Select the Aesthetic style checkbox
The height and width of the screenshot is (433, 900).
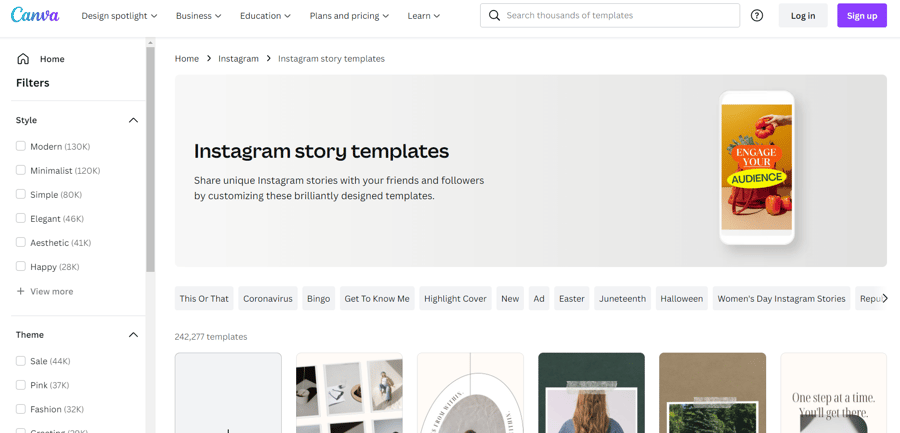click(x=21, y=243)
